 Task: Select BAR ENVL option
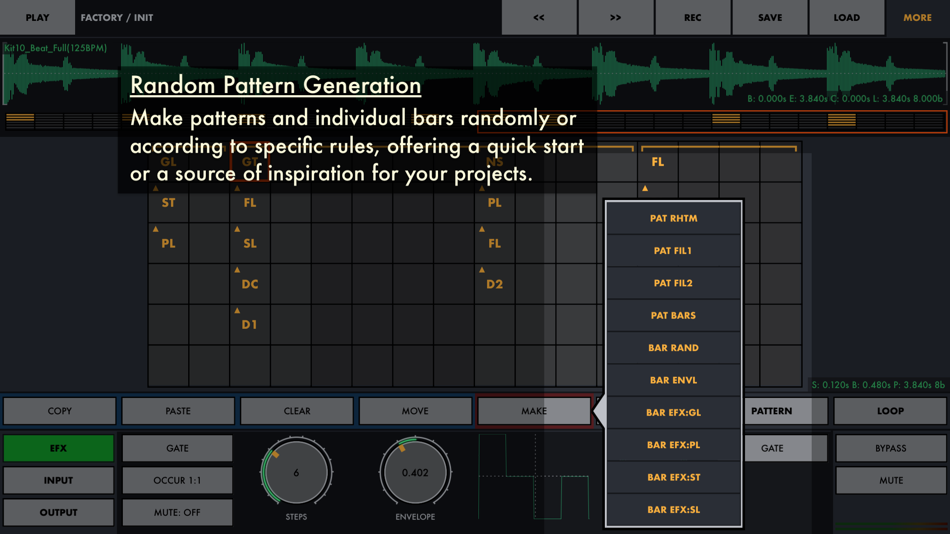[x=674, y=380]
